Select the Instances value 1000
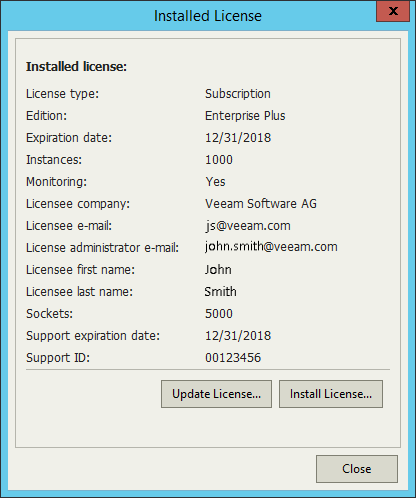 pos(219,160)
